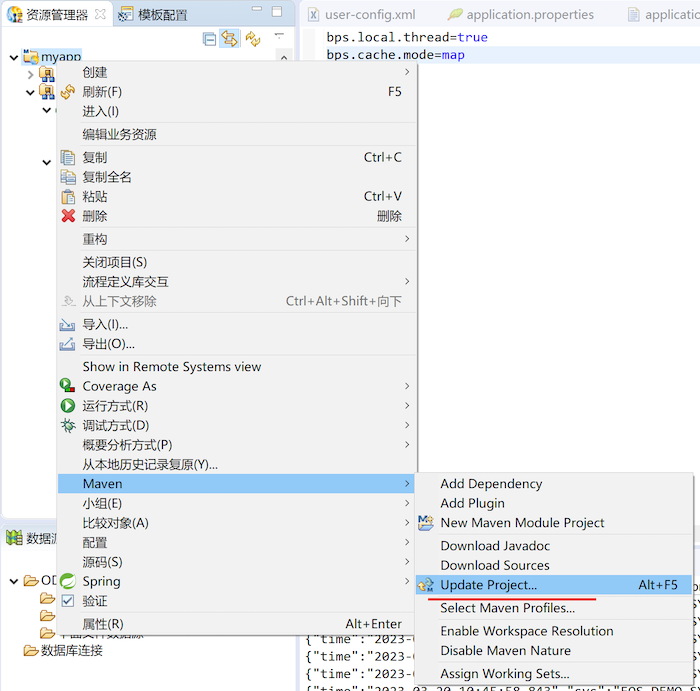Click the Coverage As icon

coord(68,386)
